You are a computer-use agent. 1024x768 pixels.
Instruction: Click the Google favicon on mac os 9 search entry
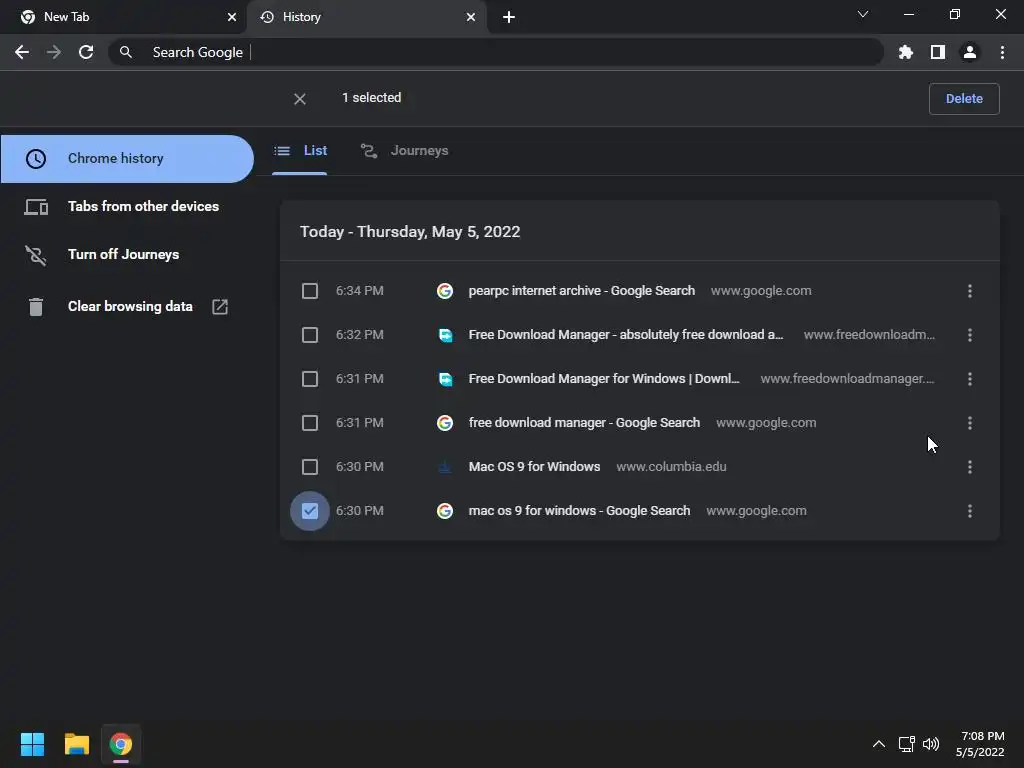[x=445, y=511]
